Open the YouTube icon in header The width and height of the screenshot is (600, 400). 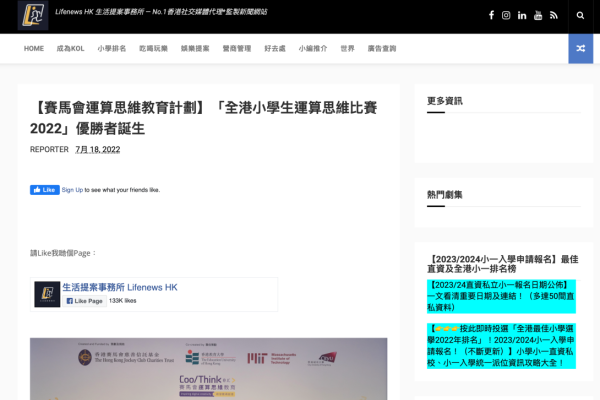tap(538, 16)
